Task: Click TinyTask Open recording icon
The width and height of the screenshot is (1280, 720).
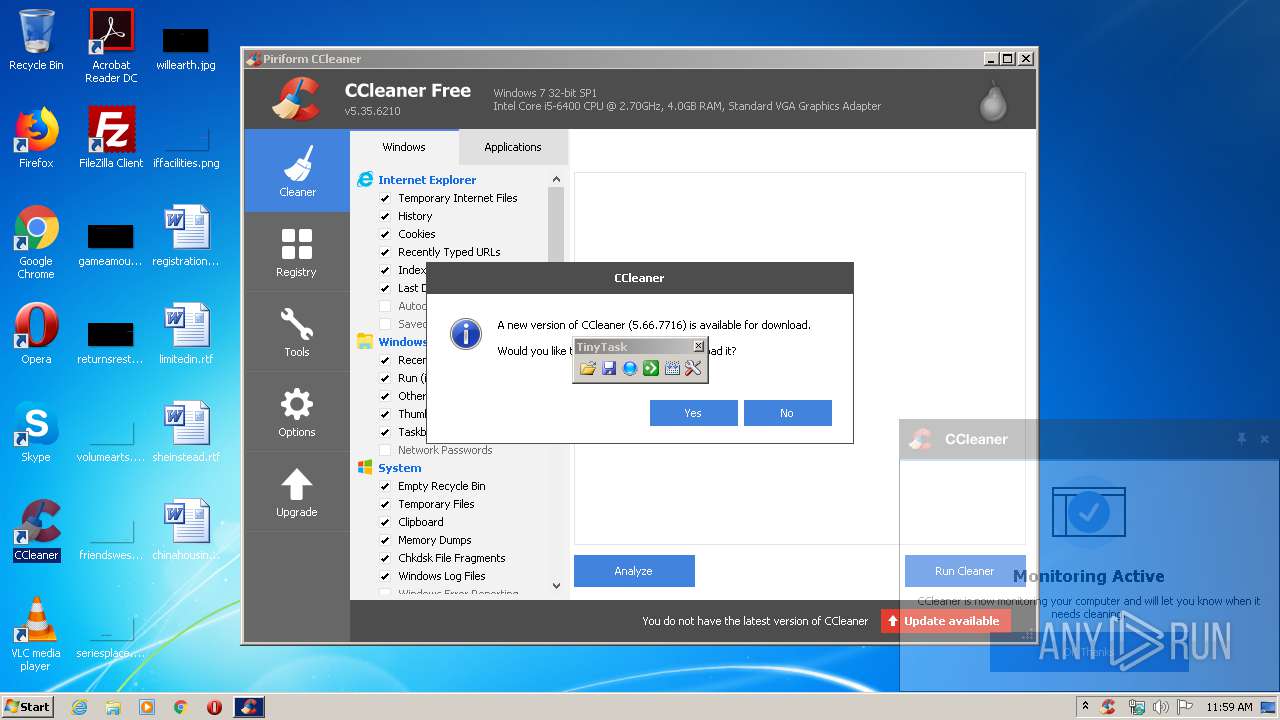Action: [587, 369]
